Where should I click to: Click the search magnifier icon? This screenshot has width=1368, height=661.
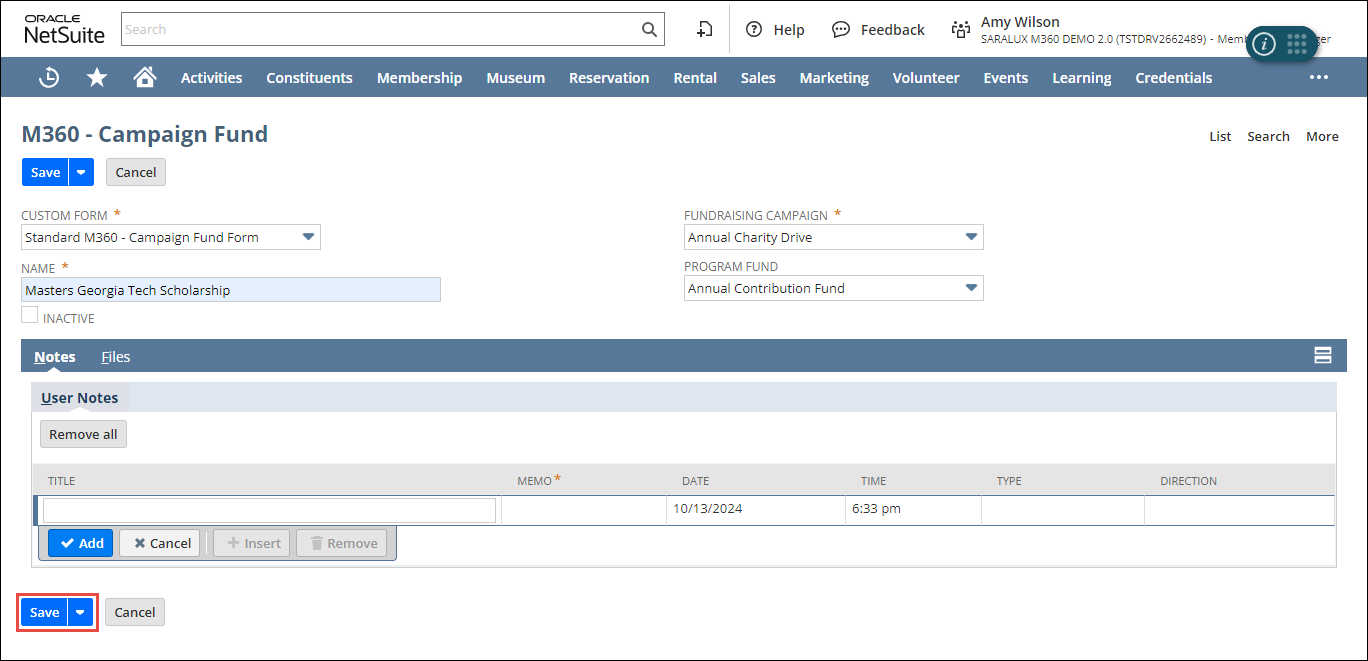tap(649, 30)
